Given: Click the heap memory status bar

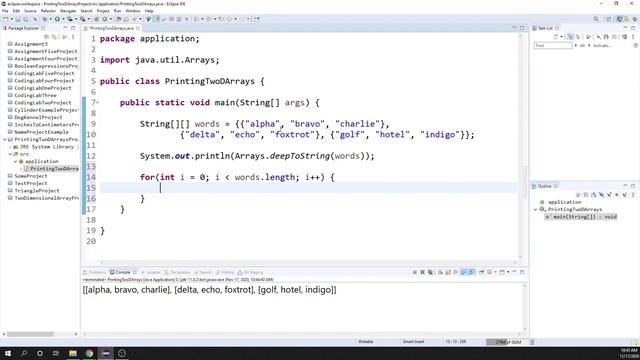Looking at the screenshot, I should (507, 342).
